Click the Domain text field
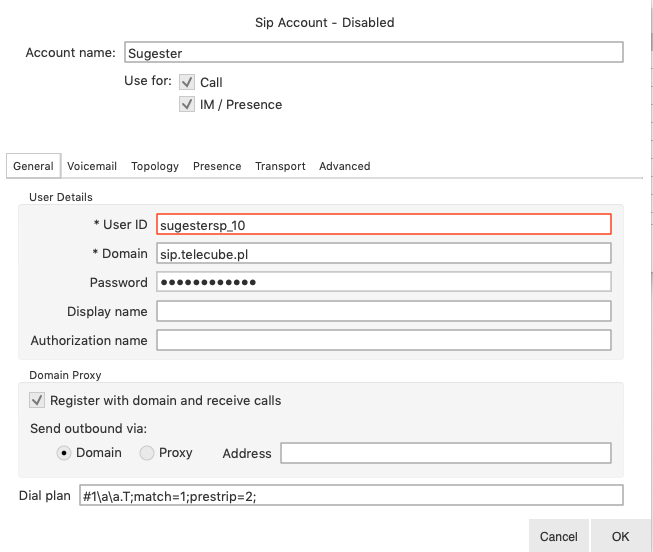Screen dimensions: 653x552 click(383, 254)
